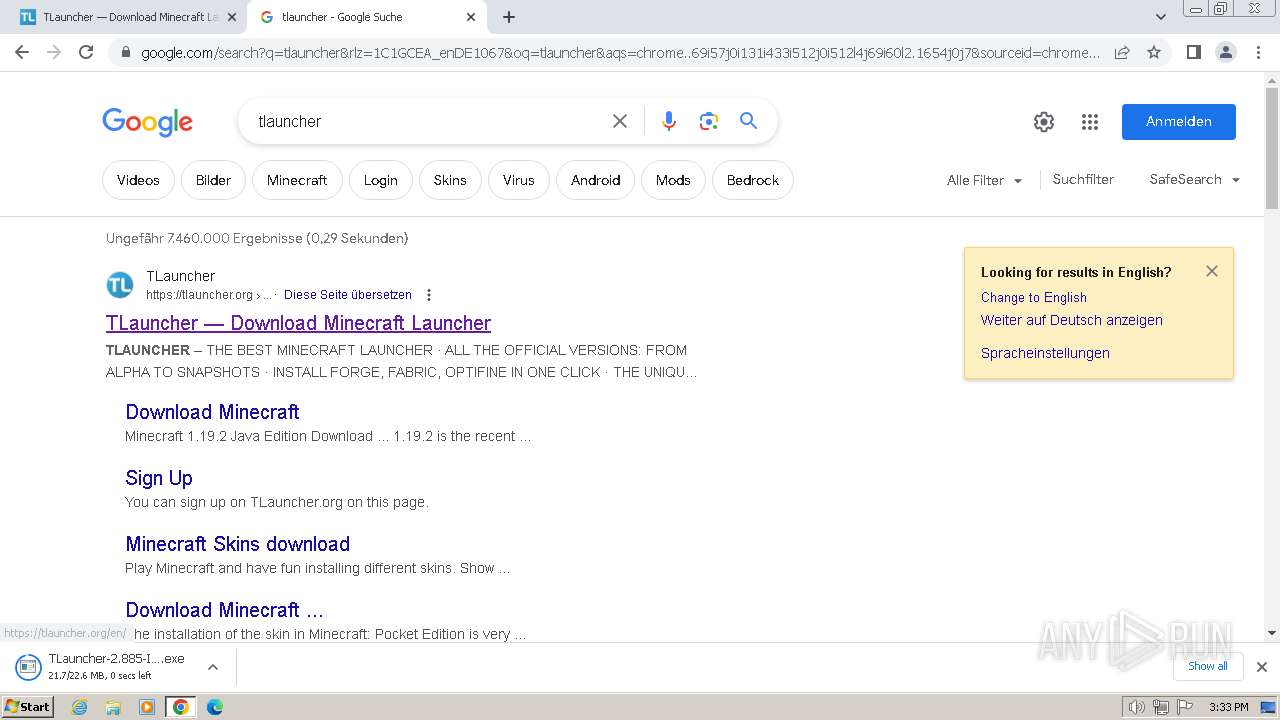Bookmark this page with the star icon

click(x=1154, y=52)
